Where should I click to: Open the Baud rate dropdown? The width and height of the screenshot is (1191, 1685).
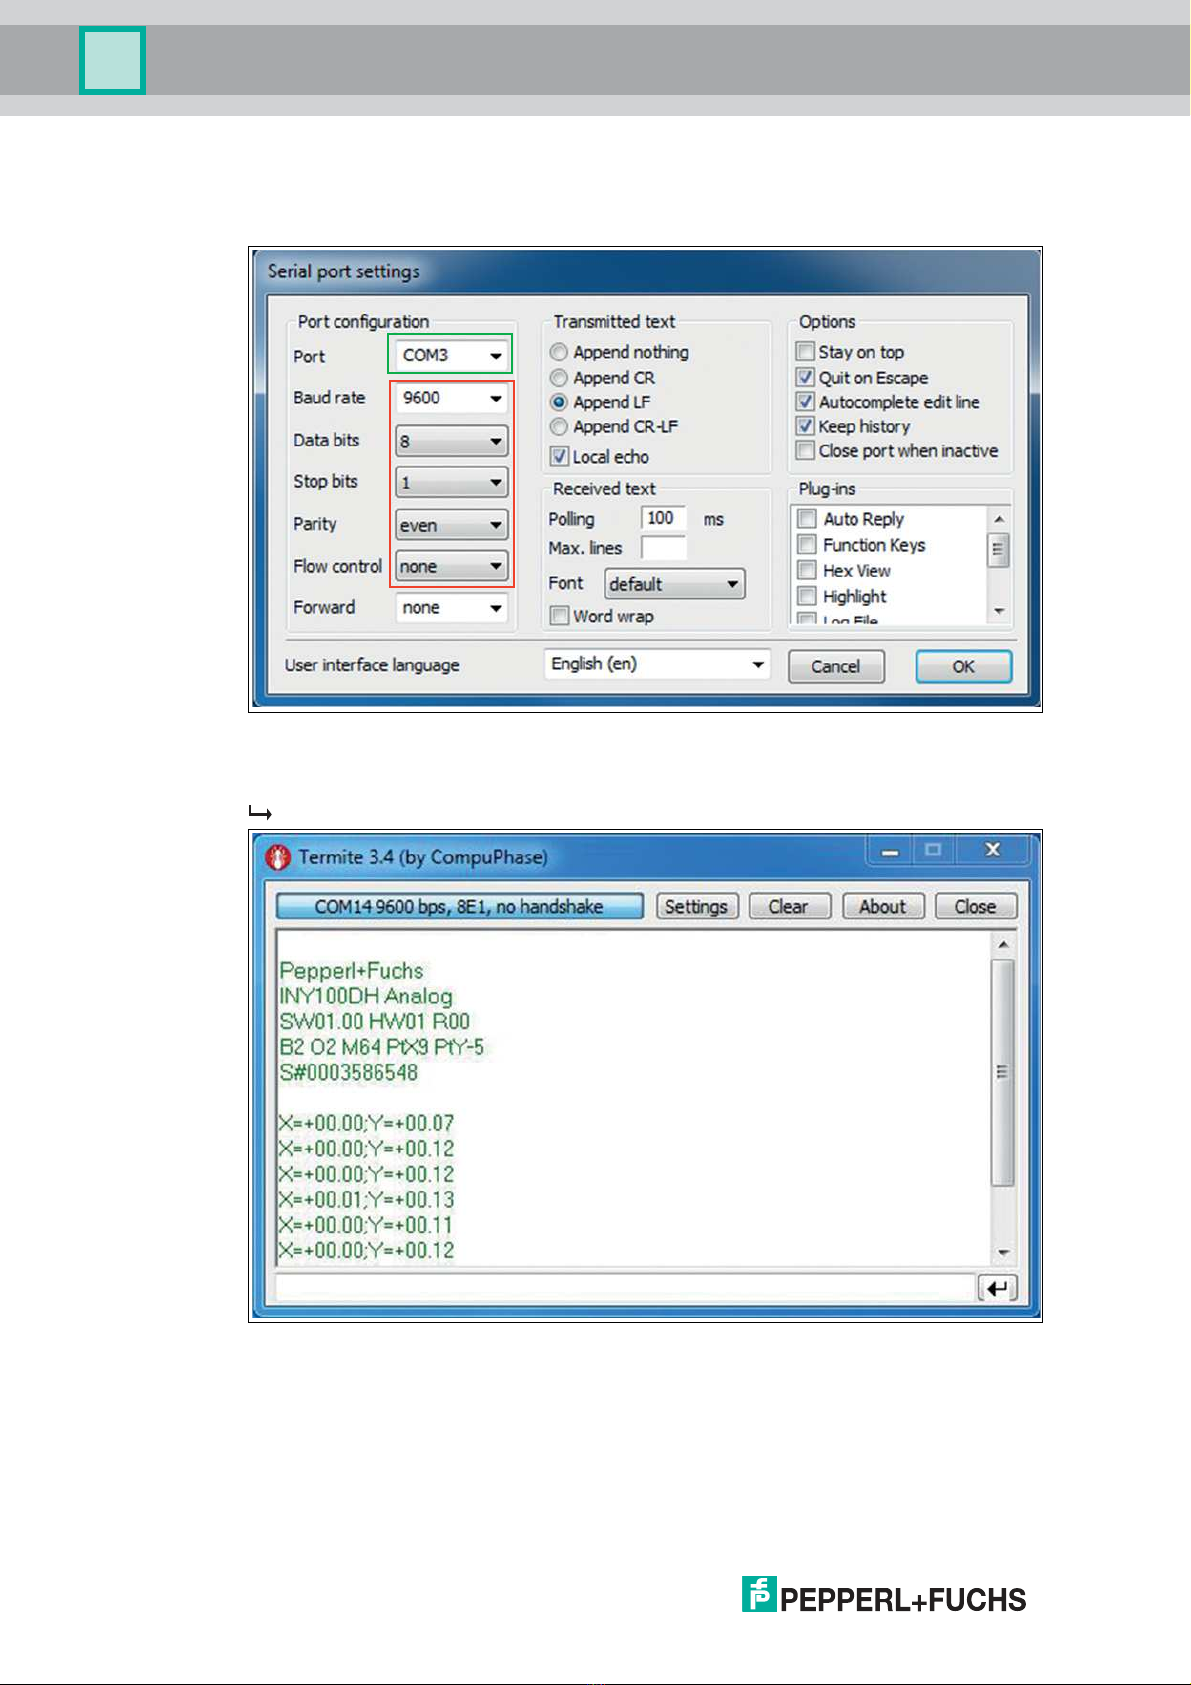point(451,398)
